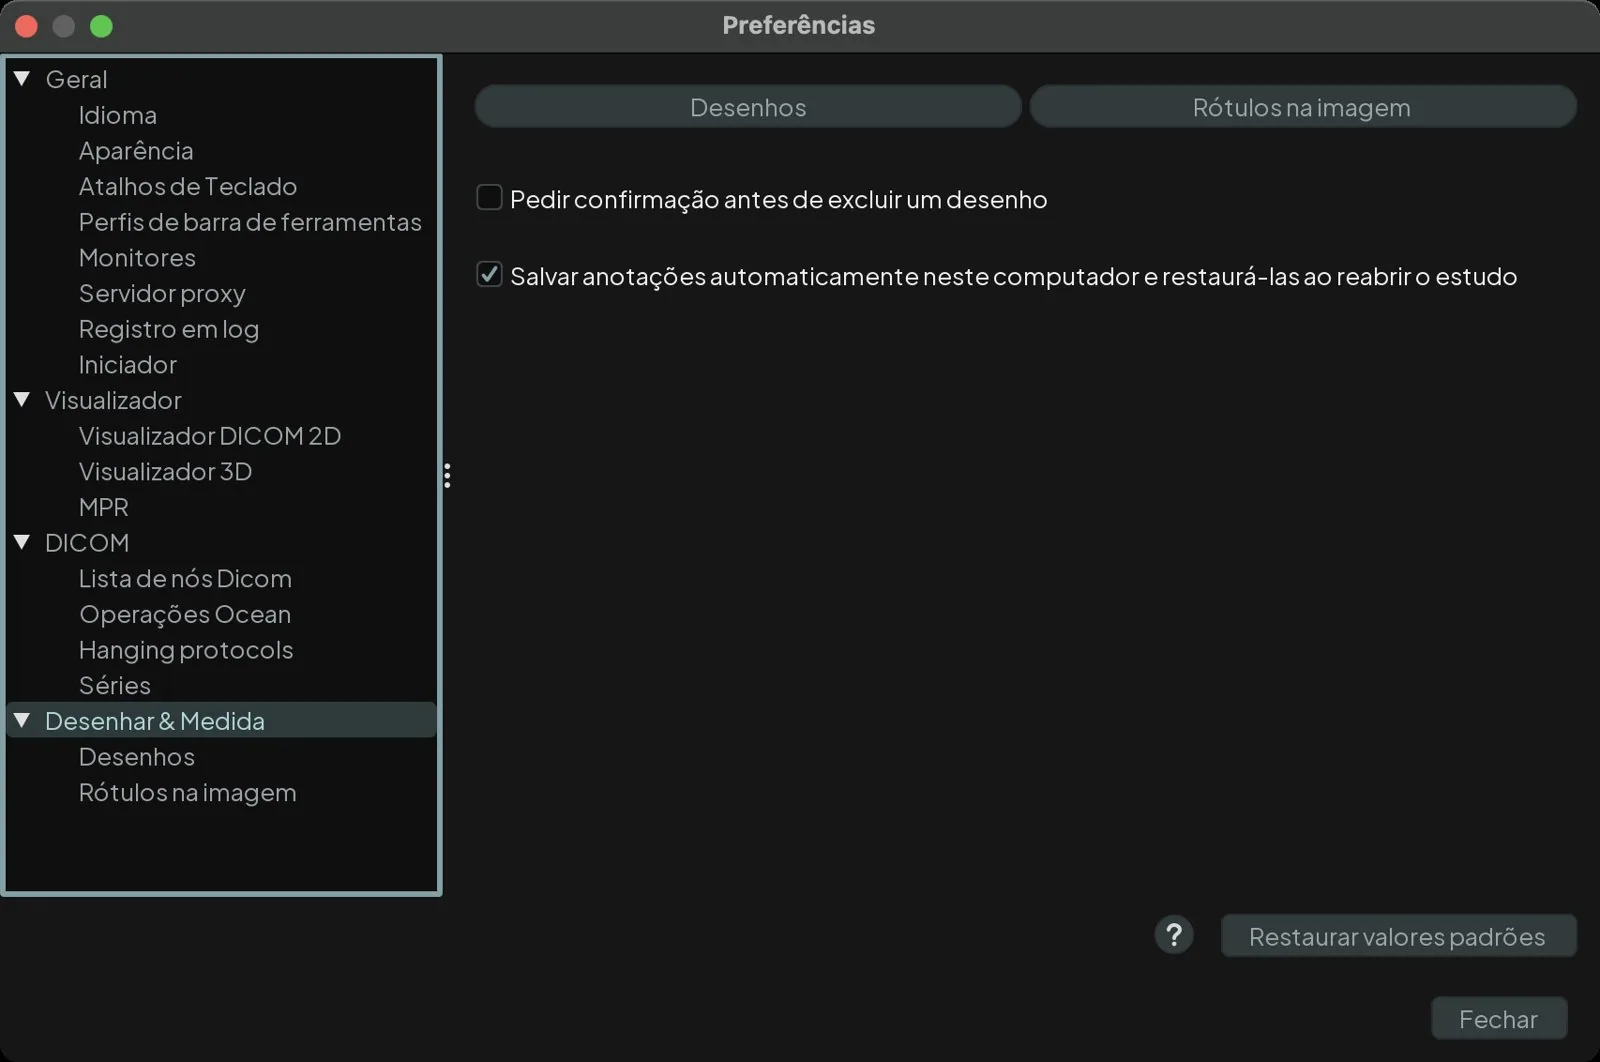Open the MPR settings entry
Image resolution: width=1600 pixels, height=1062 pixels.
click(x=104, y=507)
